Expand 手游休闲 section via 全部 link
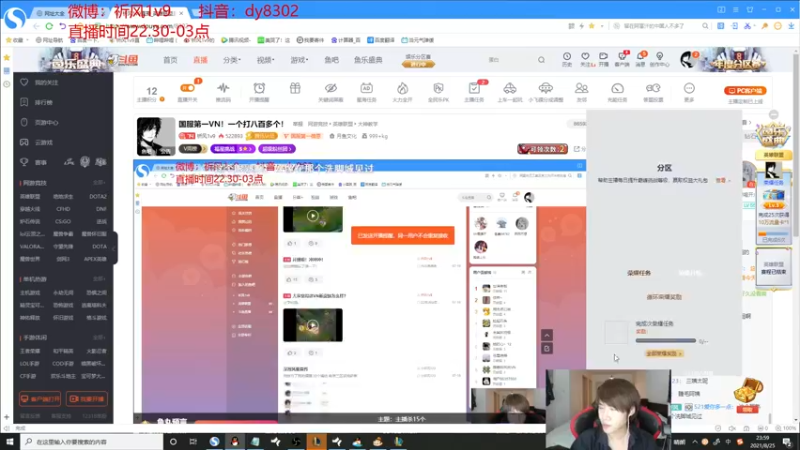 point(99,337)
